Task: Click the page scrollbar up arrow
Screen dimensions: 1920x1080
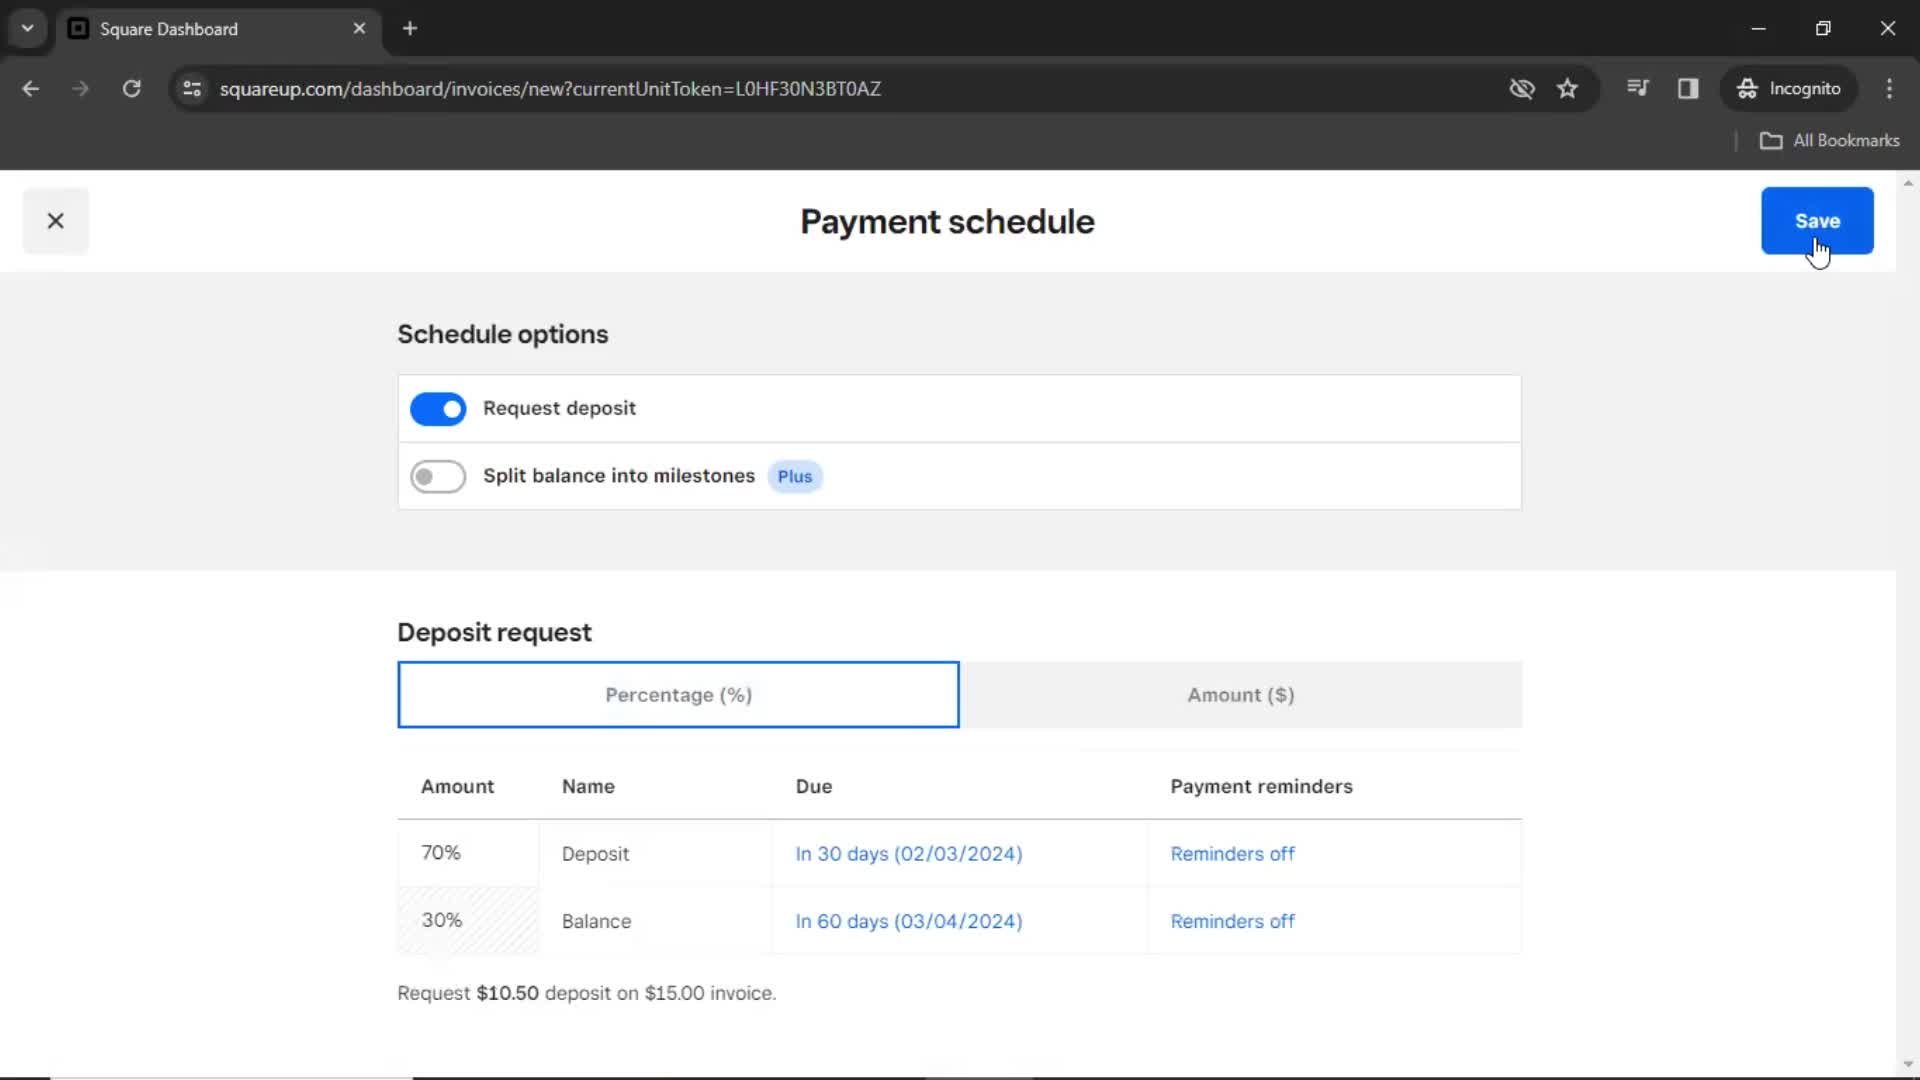Action: coord(1907,183)
